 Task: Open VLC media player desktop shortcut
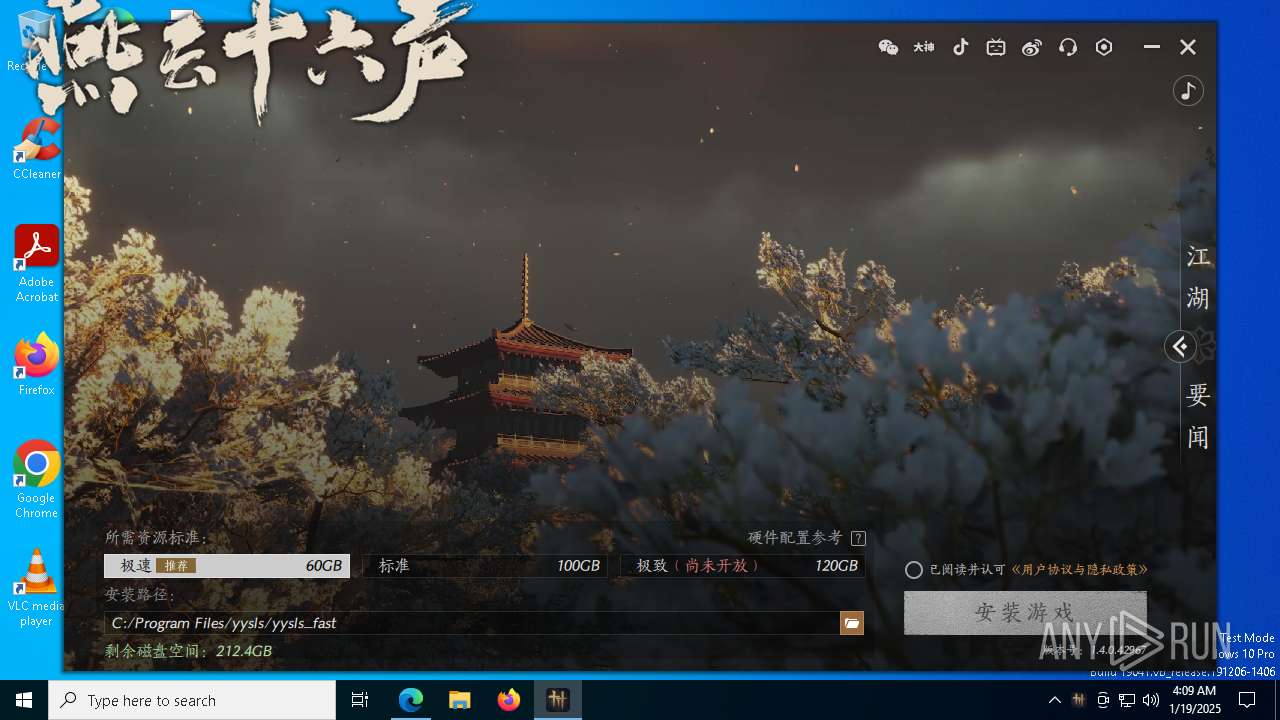coord(36,588)
